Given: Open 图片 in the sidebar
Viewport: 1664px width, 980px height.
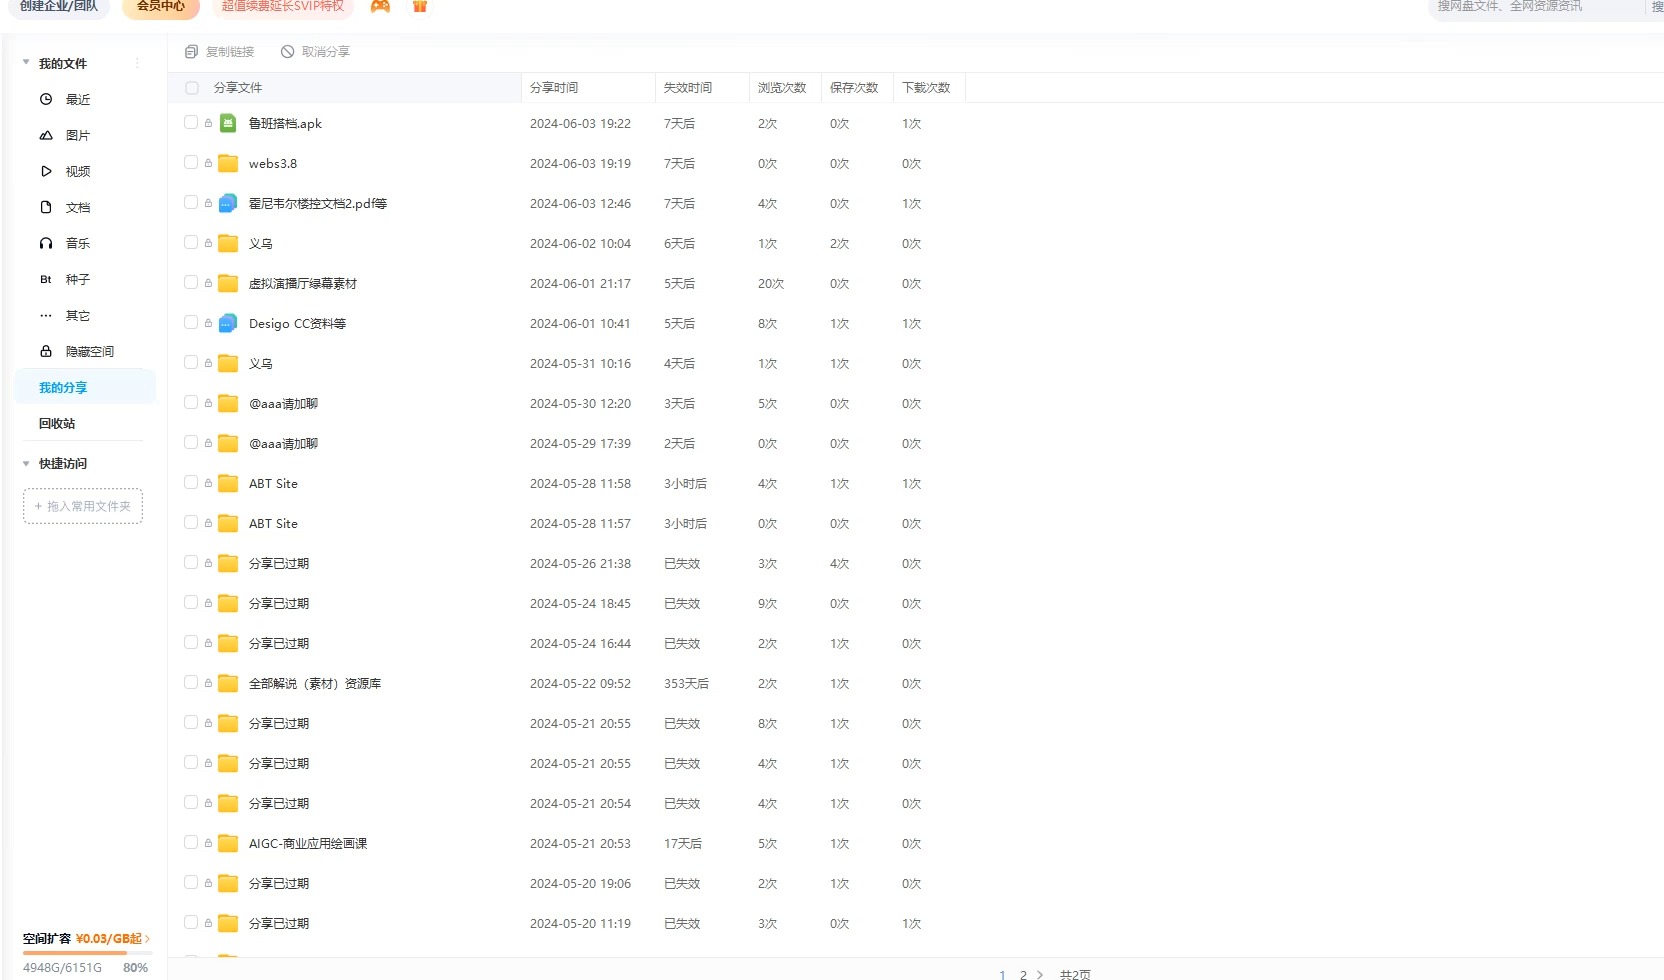Looking at the screenshot, I should 78,135.
